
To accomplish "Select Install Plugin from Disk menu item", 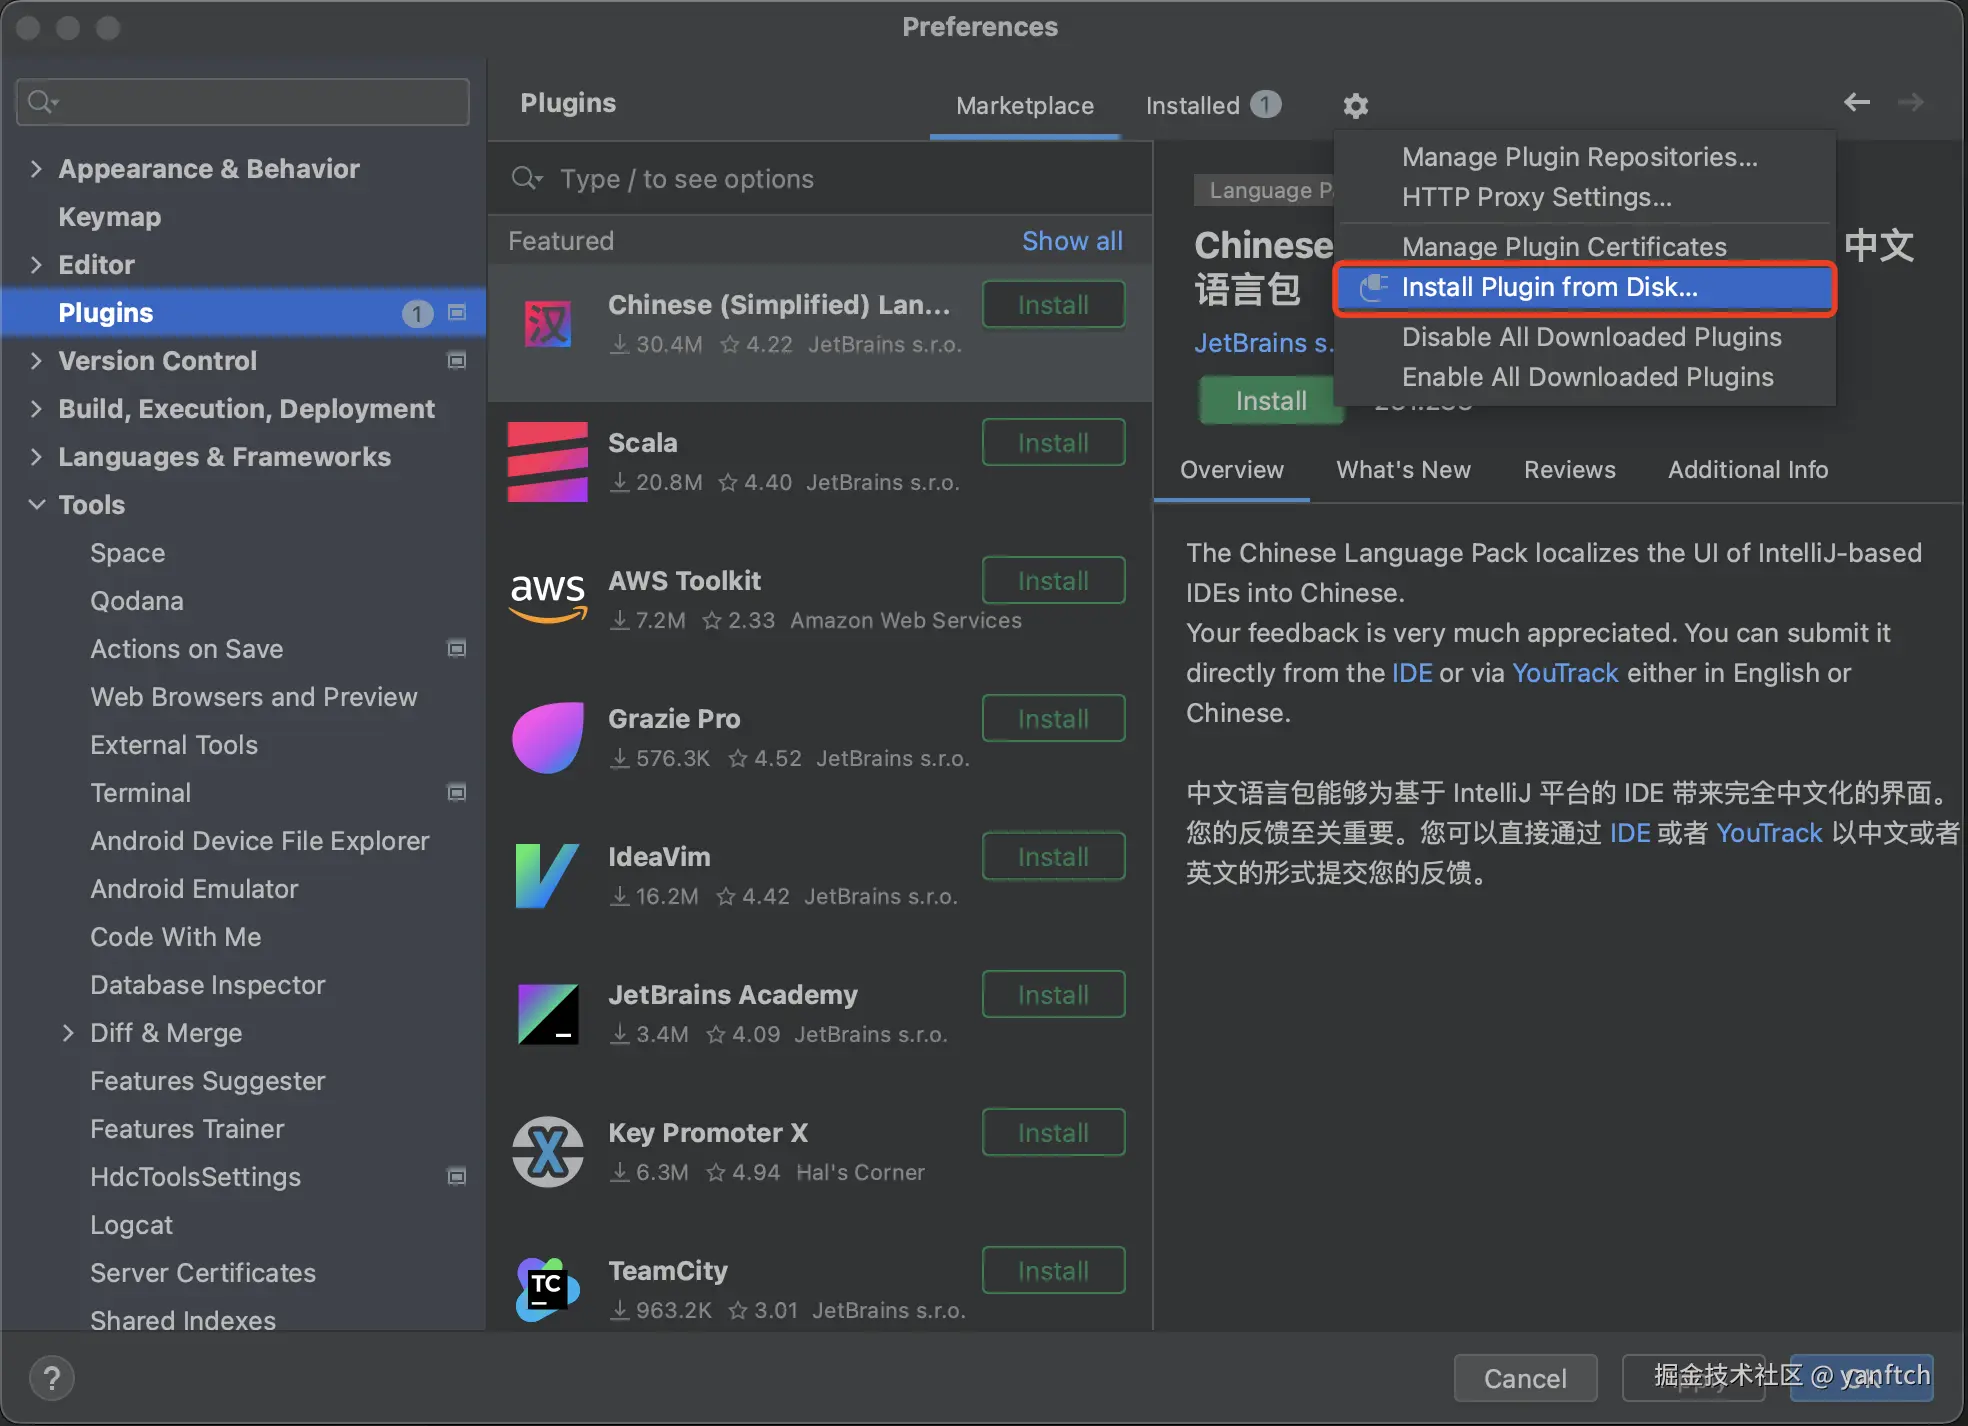I will (x=1548, y=288).
